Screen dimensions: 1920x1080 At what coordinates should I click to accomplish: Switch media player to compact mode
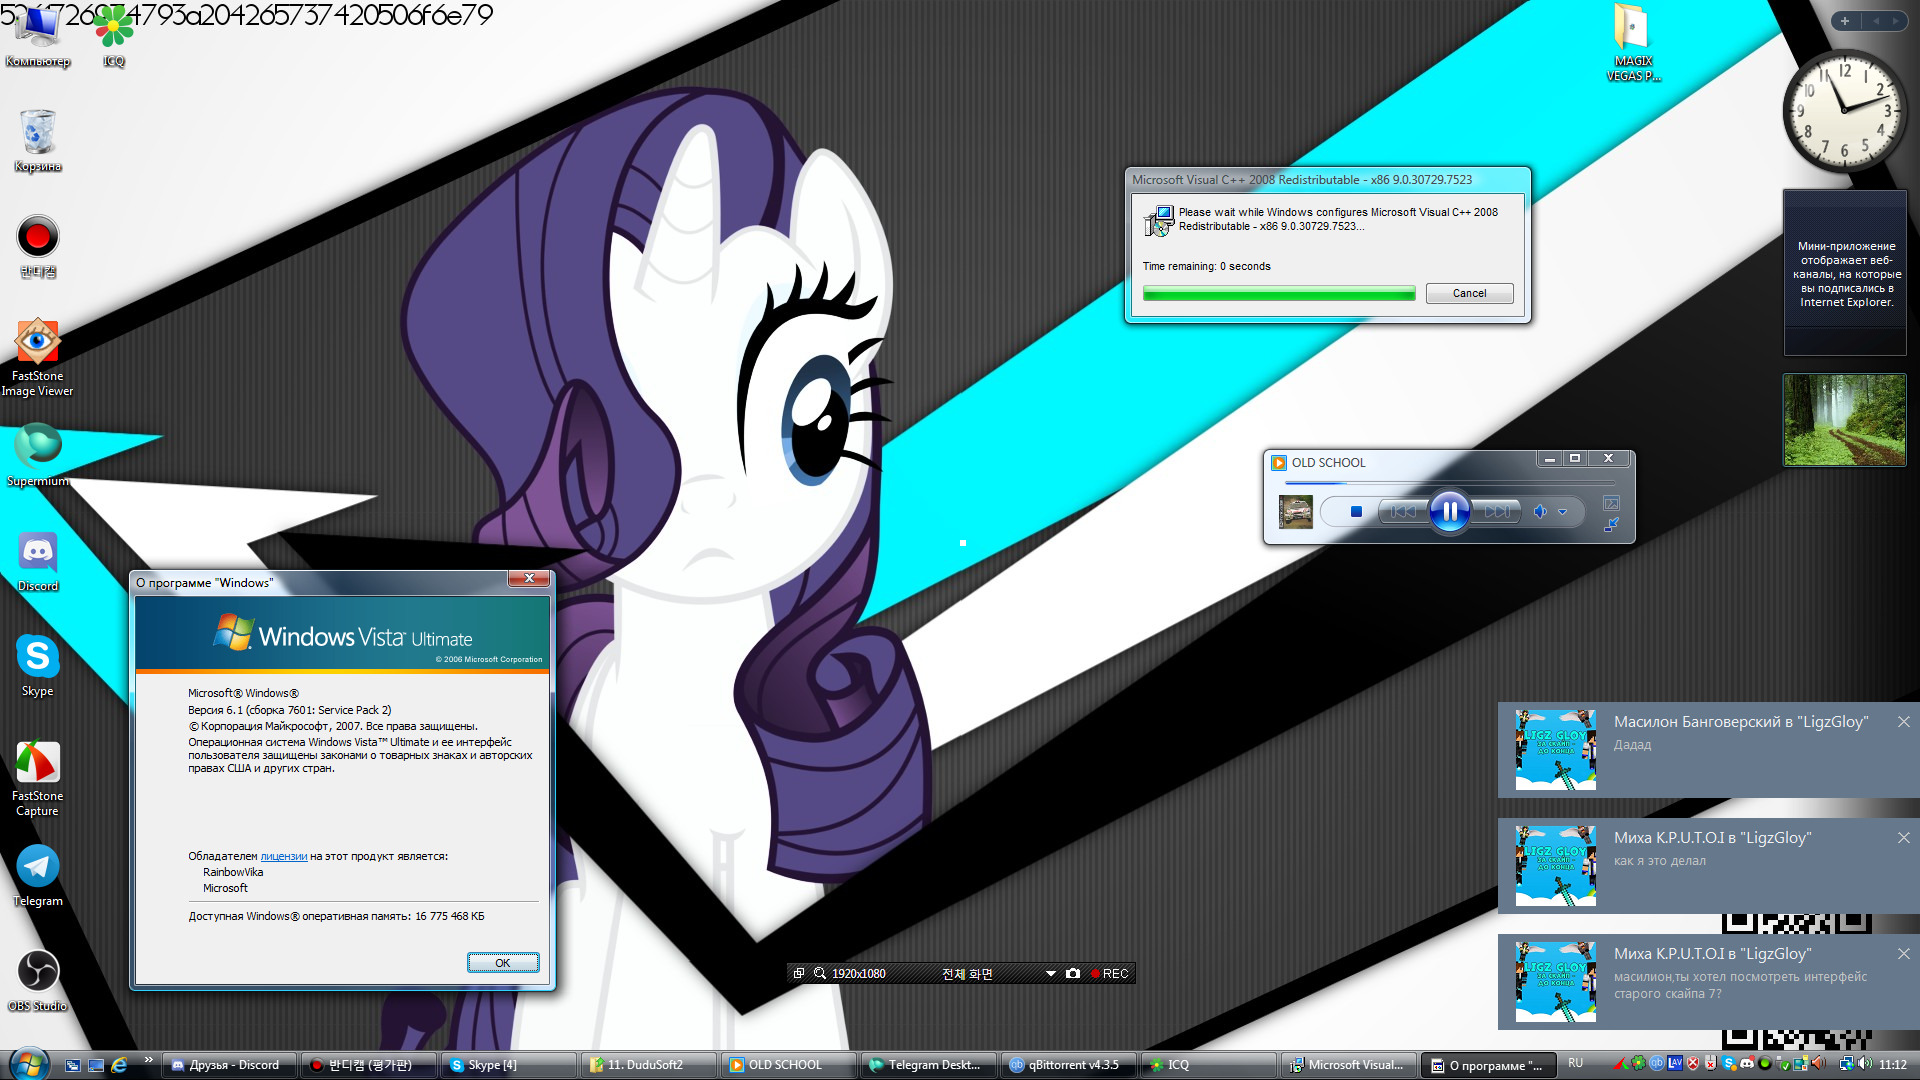tap(1611, 525)
